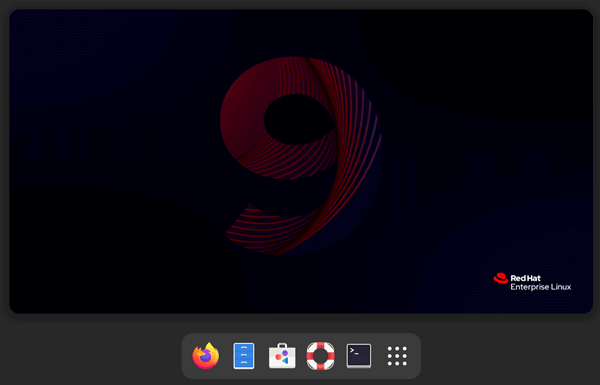
Task: Activate the workspace preview showing RHEL wallpaper
Action: coord(301,161)
